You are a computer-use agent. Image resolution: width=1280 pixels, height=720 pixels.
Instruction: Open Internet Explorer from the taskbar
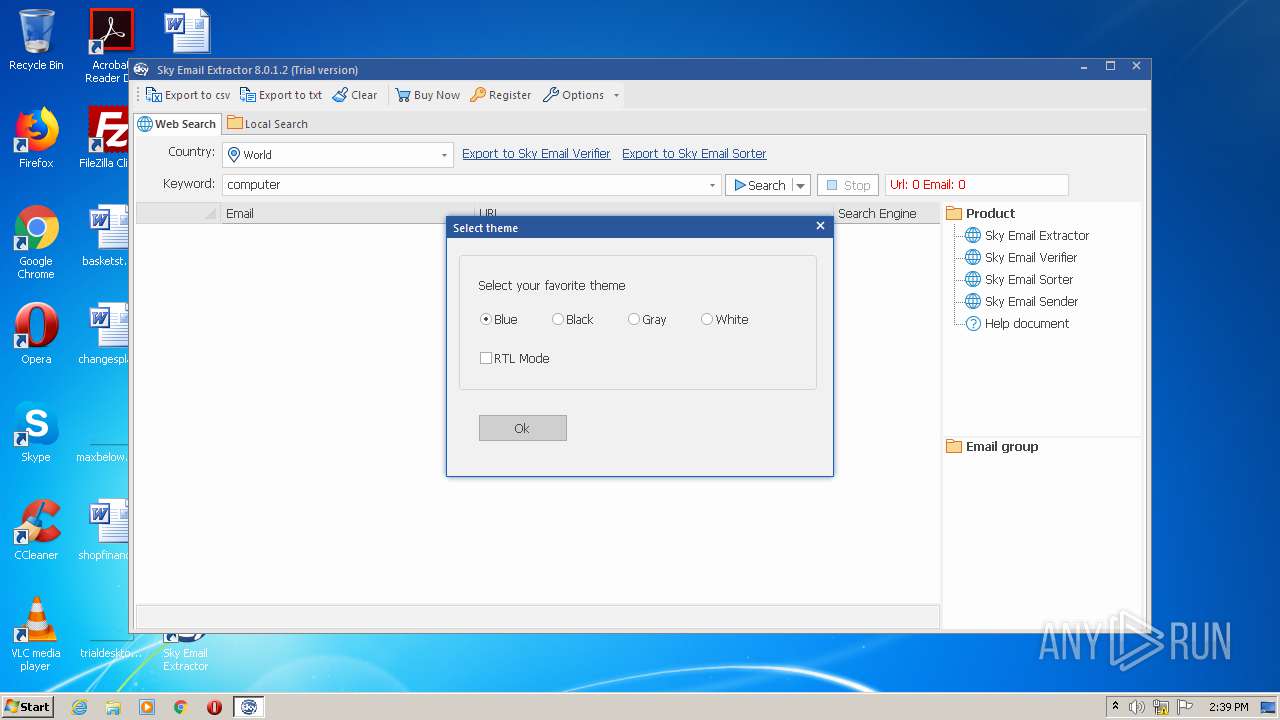(79, 707)
